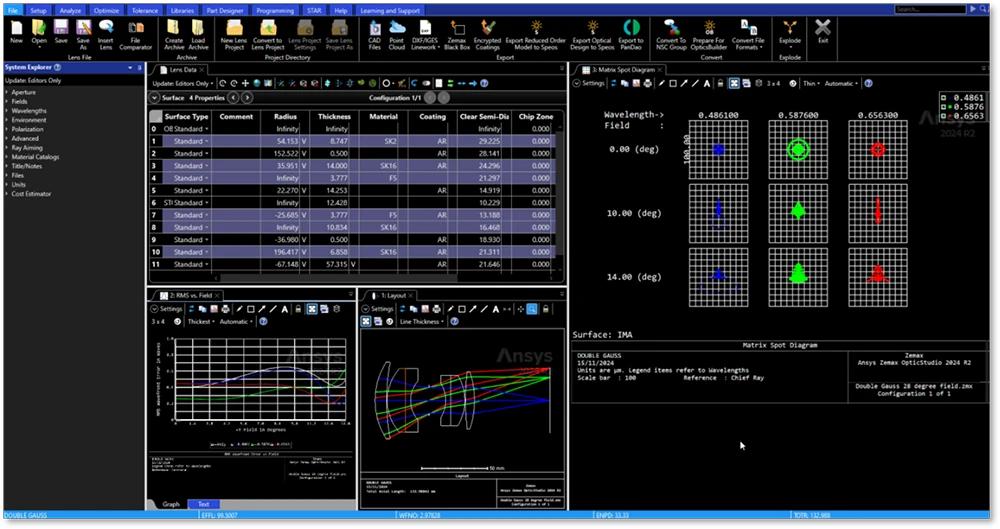Expand the Surface 4 Properties chevron
The image size is (1000, 529).
coord(154,98)
